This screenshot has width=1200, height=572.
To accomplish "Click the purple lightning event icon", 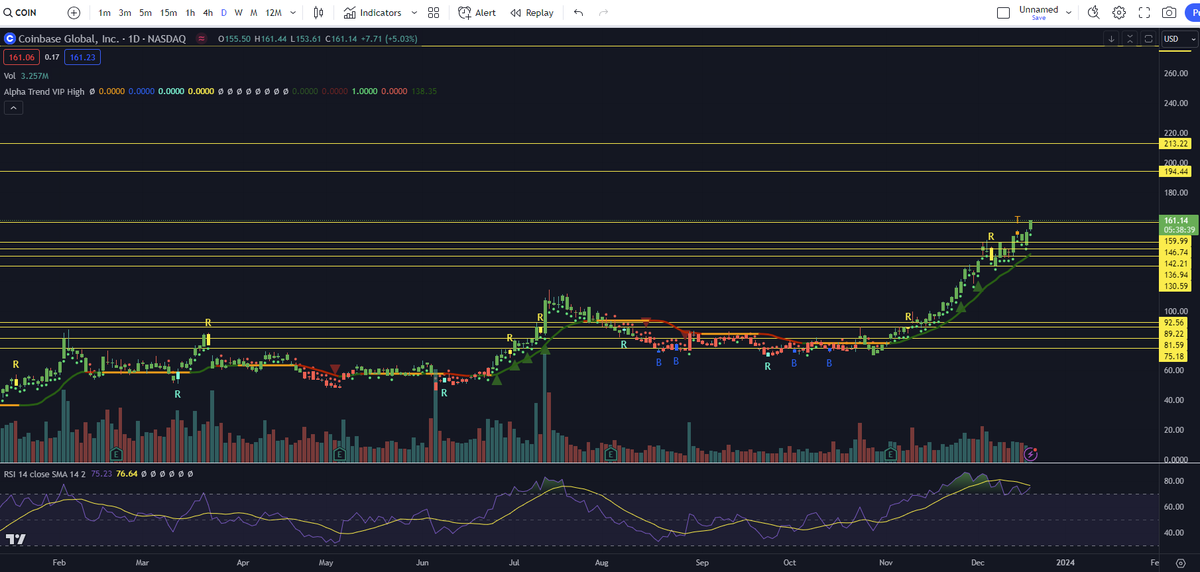I will coord(1031,454).
